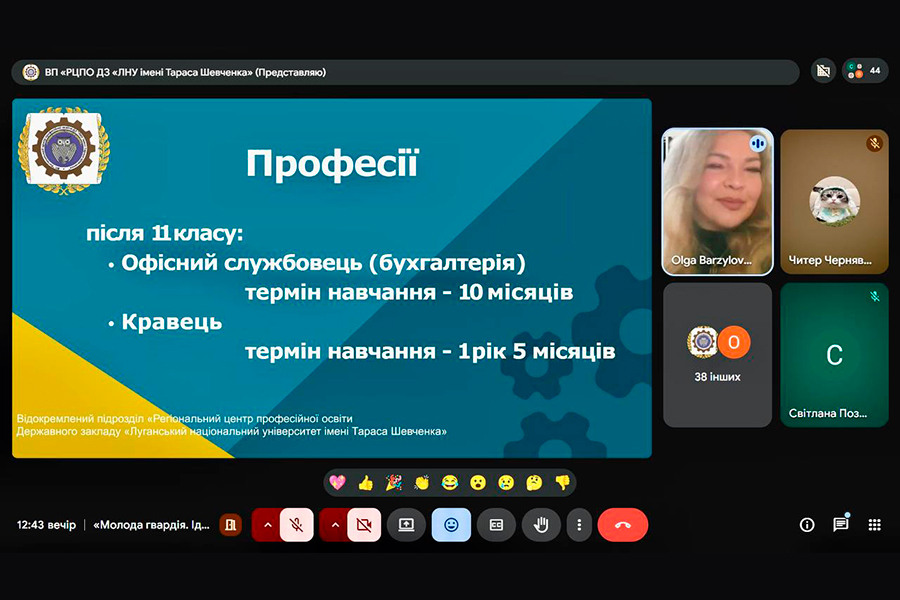
Task: Toggle the disabled camera button
Action: (x=364, y=525)
